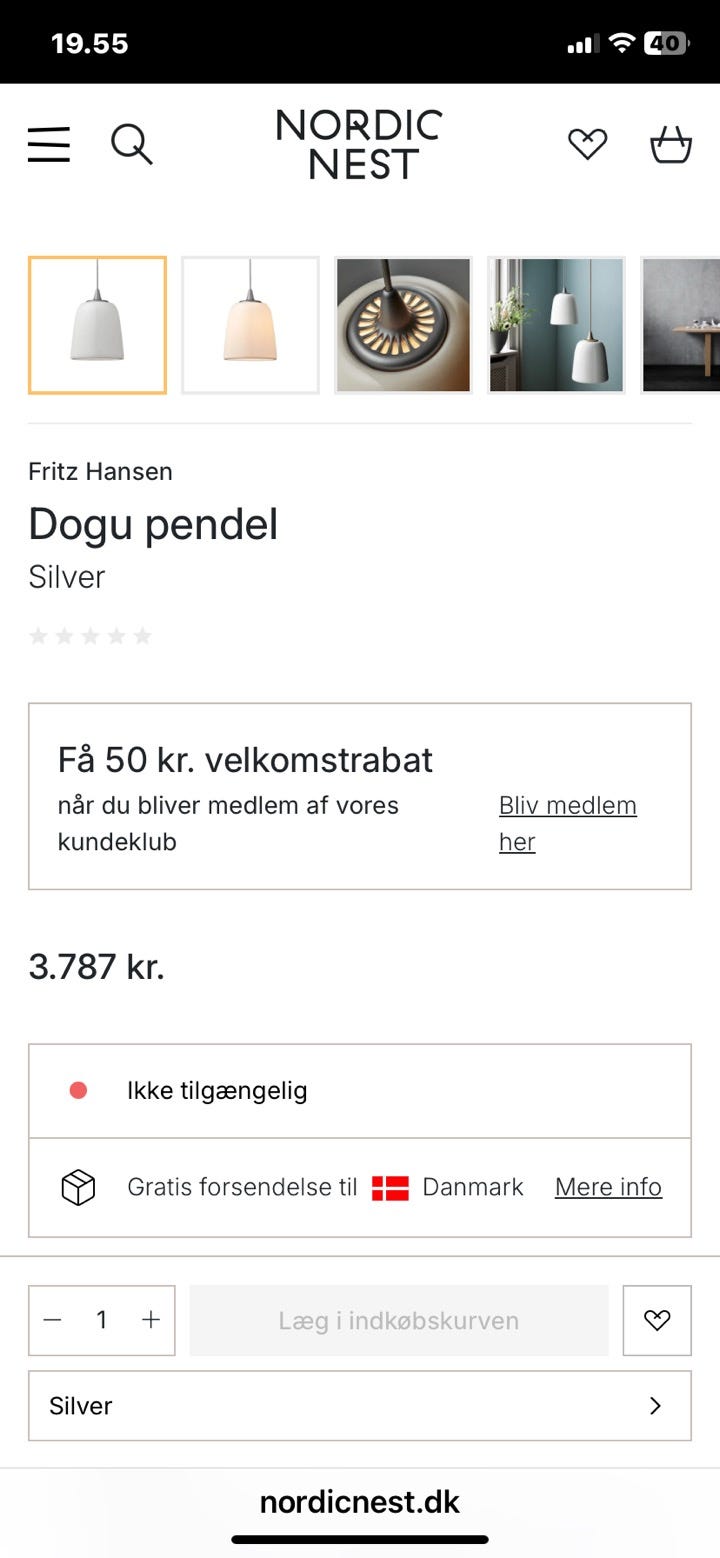720x1558 pixels.
Task: Tap the chevron on Silver selector
Action: point(656,1405)
